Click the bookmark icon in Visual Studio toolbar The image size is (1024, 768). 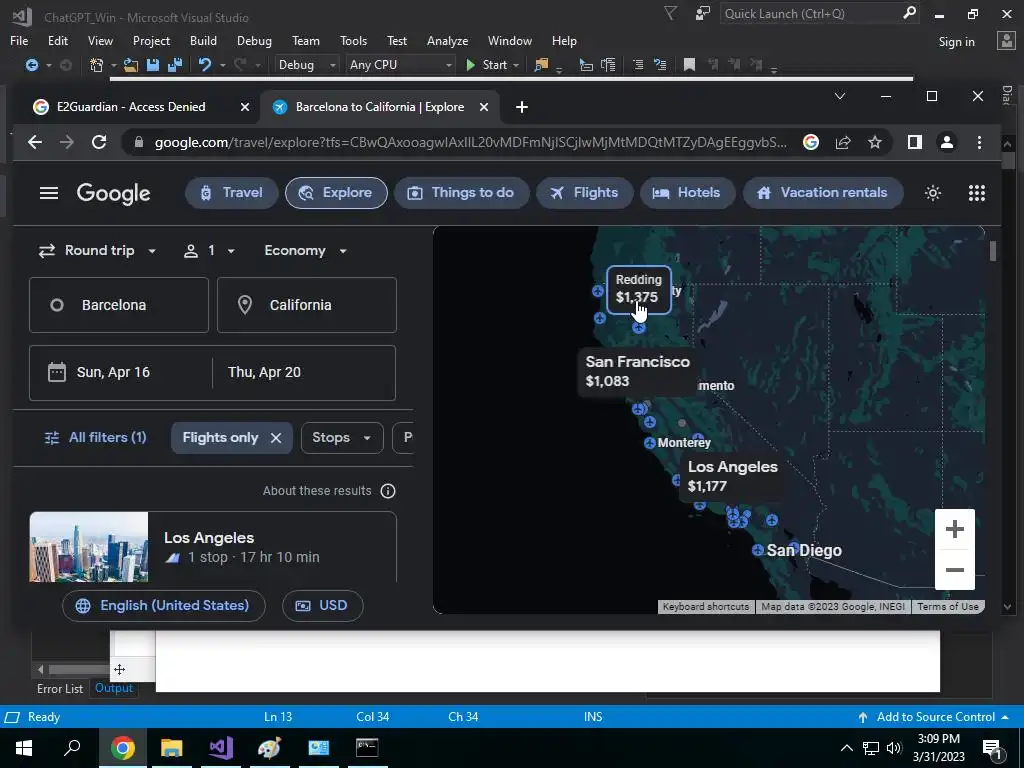(689, 65)
